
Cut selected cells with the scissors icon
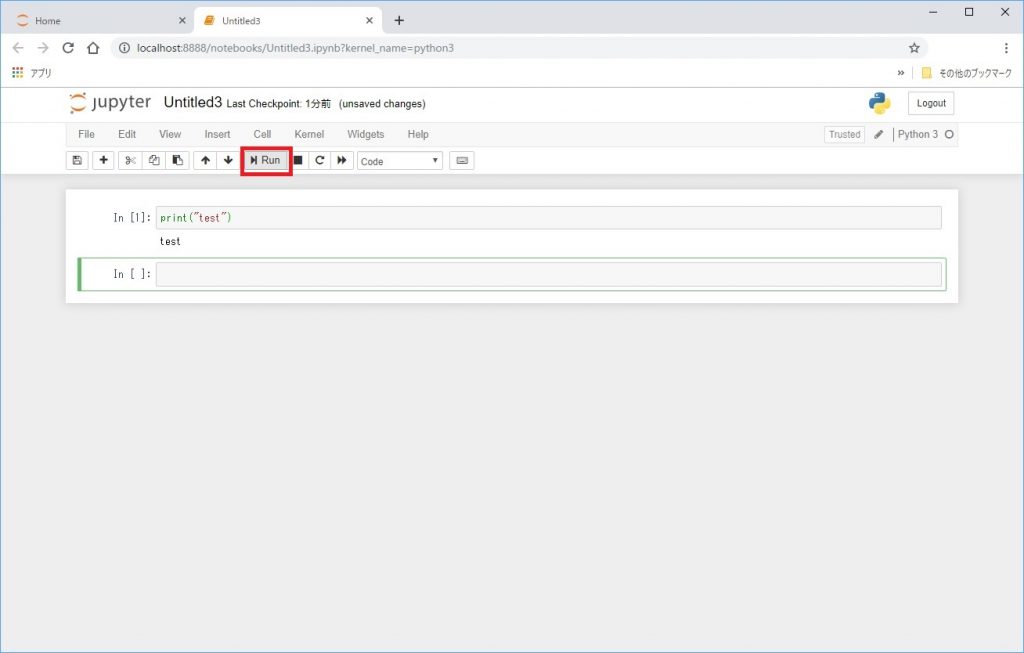tap(130, 161)
